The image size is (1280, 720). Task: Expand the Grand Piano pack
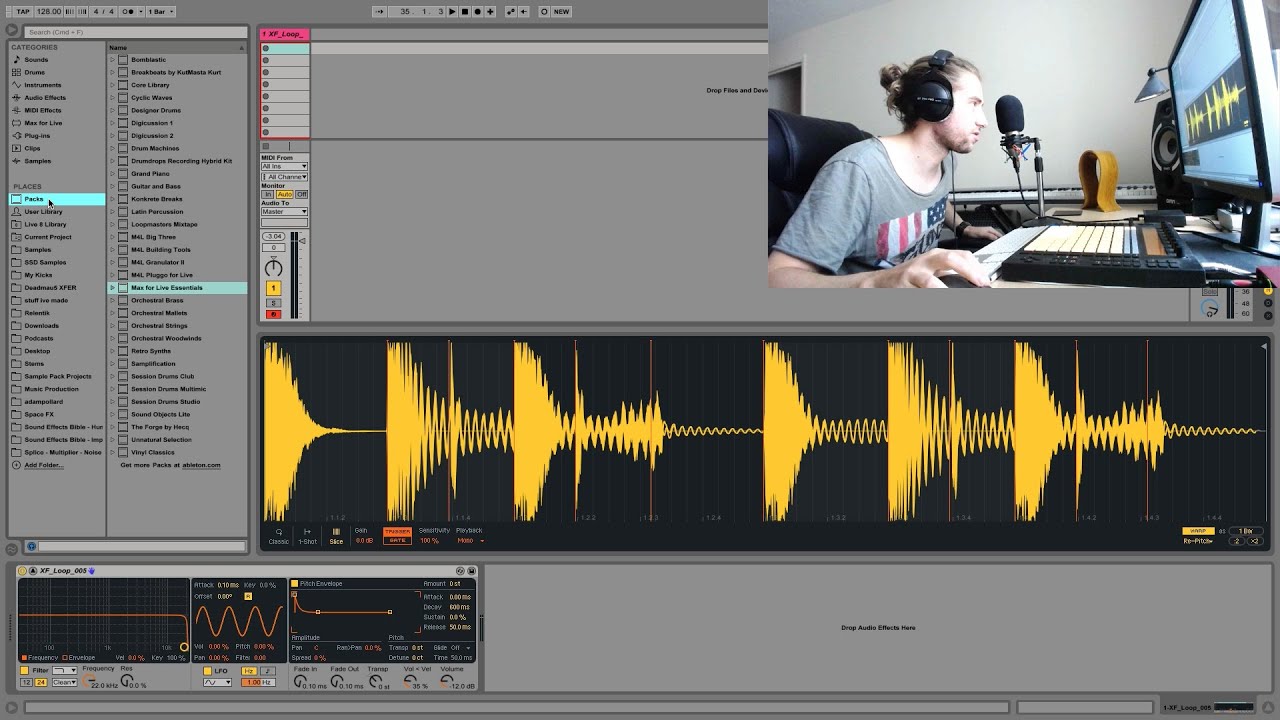point(112,174)
